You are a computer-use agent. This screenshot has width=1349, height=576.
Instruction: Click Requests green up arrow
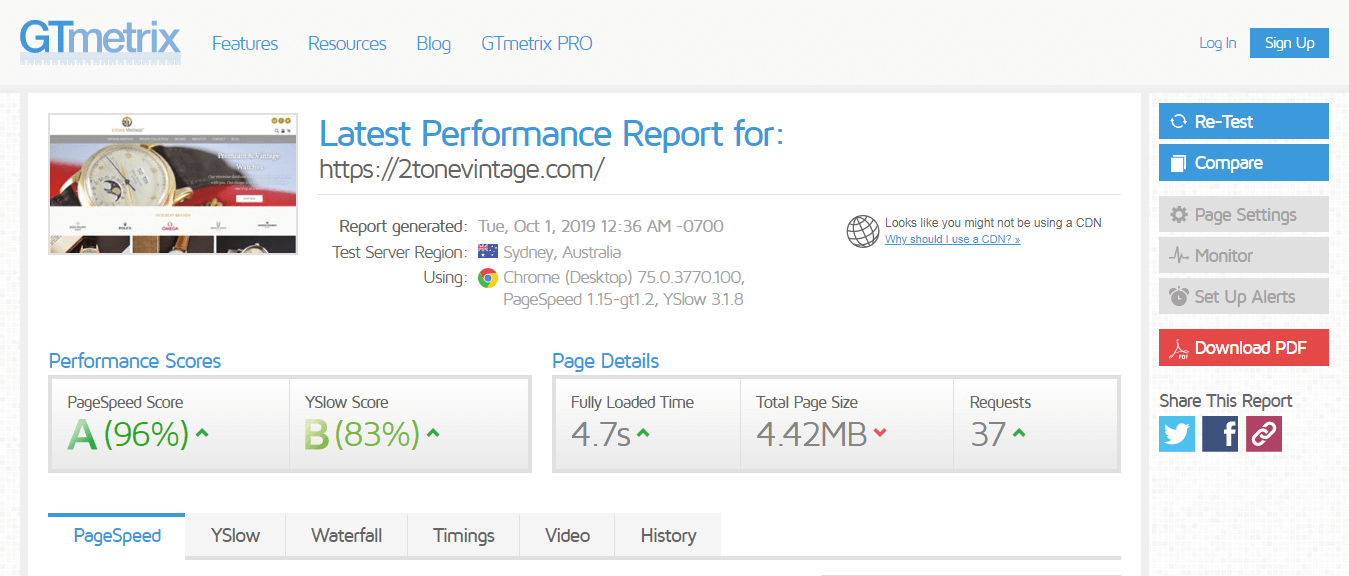[1018, 434]
